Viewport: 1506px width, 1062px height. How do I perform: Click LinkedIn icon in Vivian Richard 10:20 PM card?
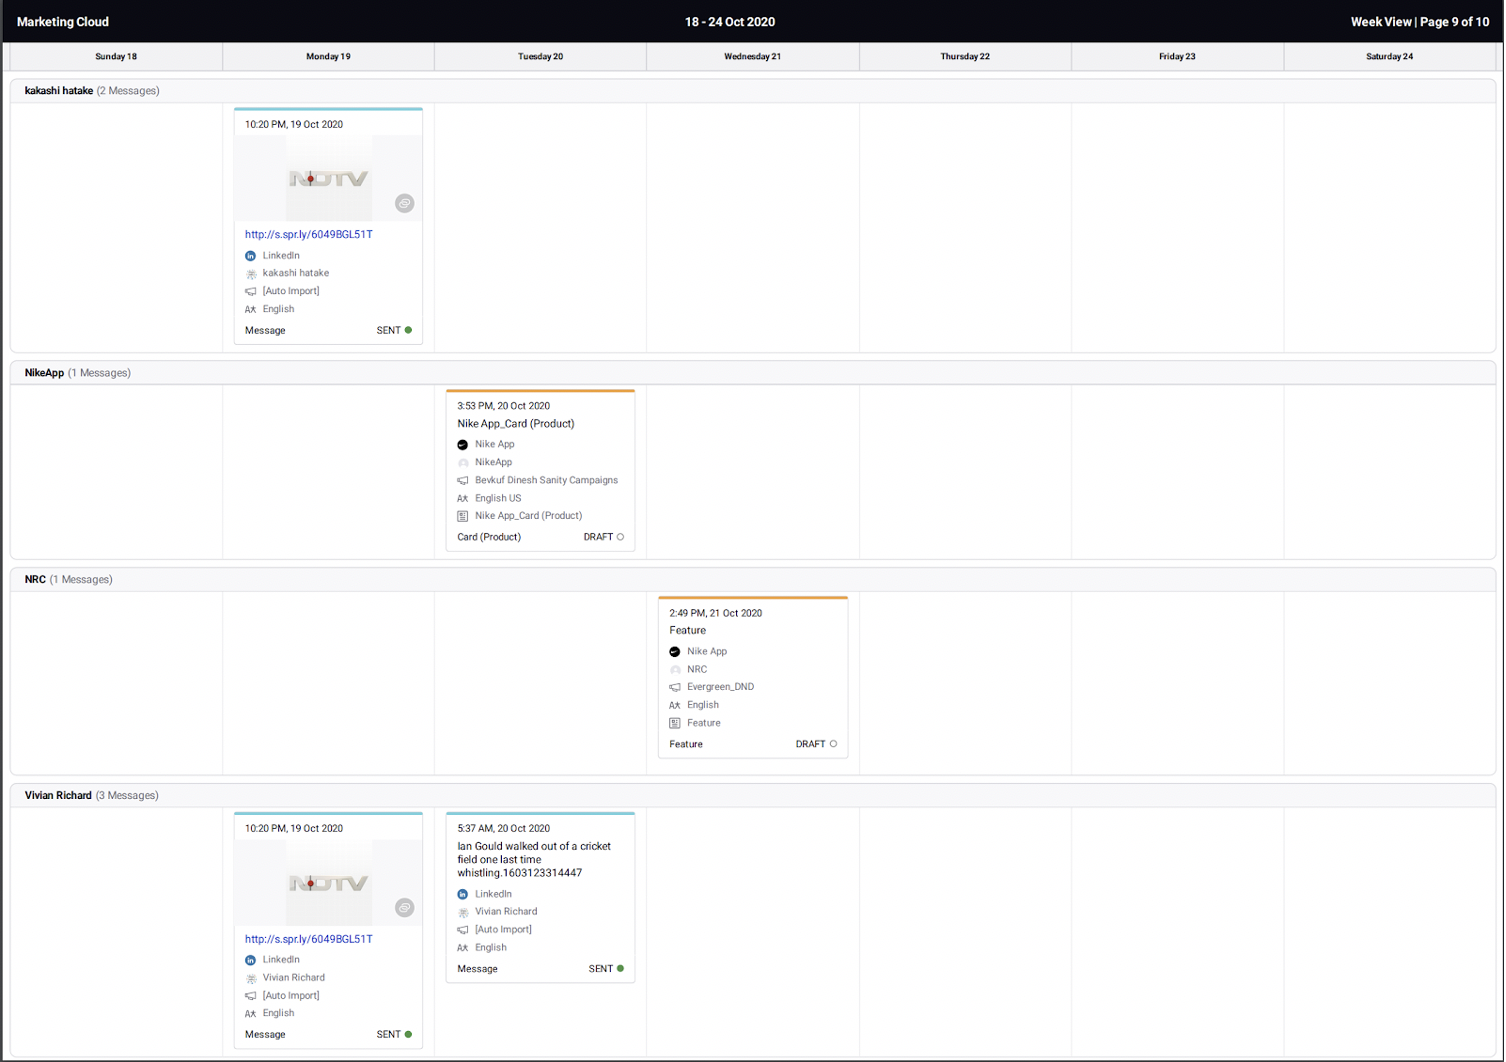[251, 960]
